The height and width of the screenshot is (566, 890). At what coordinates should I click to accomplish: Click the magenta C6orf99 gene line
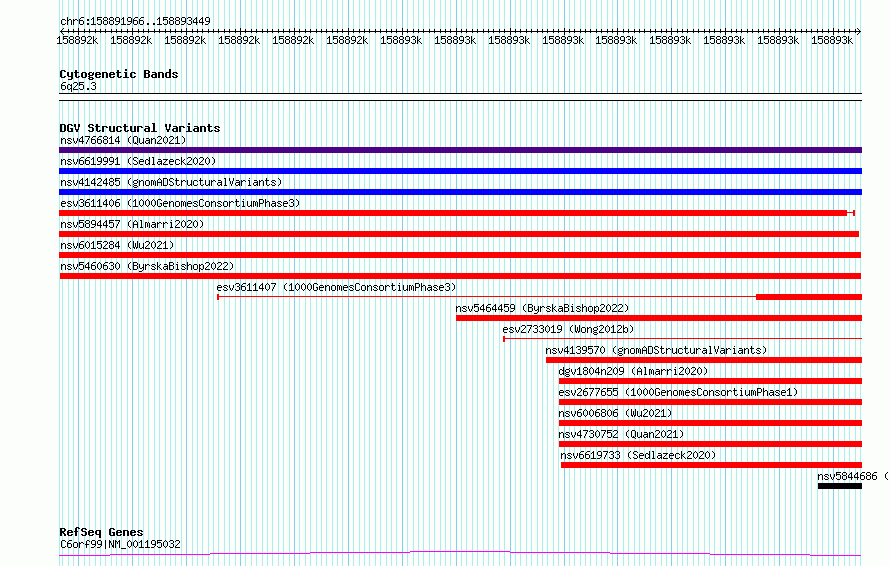pos(460,554)
